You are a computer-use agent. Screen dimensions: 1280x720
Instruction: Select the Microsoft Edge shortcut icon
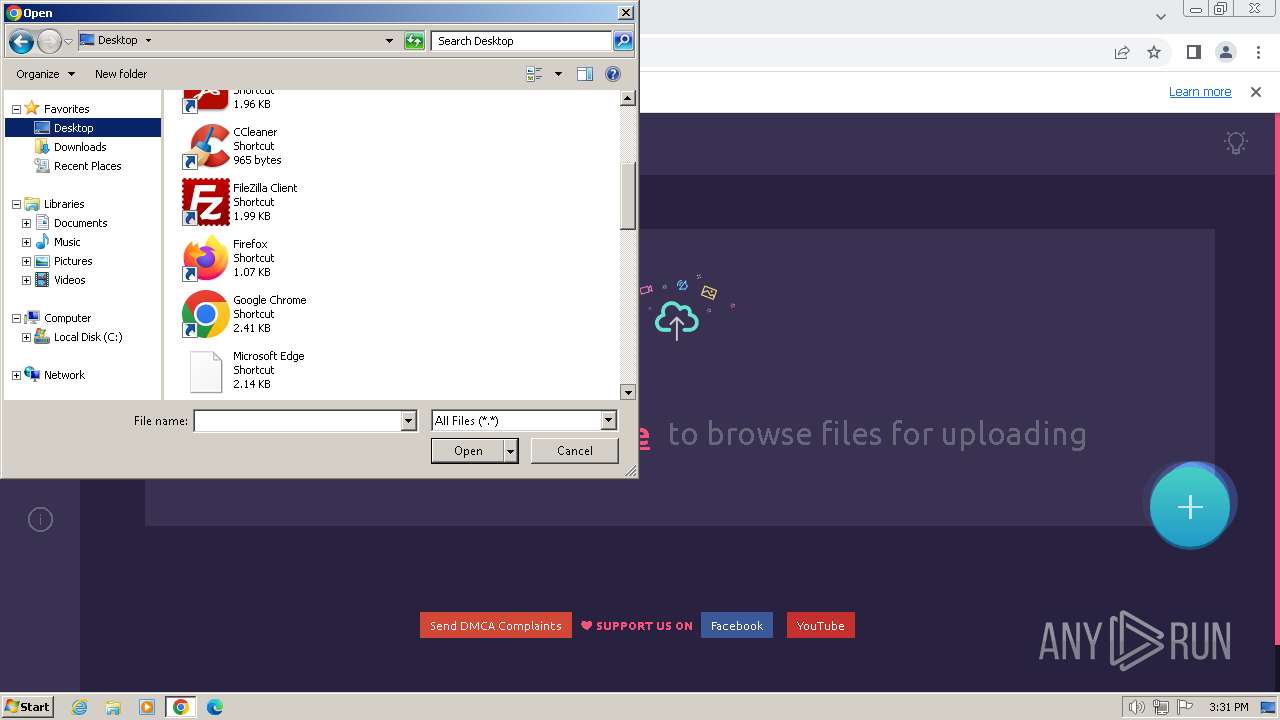click(x=206, y=370)
